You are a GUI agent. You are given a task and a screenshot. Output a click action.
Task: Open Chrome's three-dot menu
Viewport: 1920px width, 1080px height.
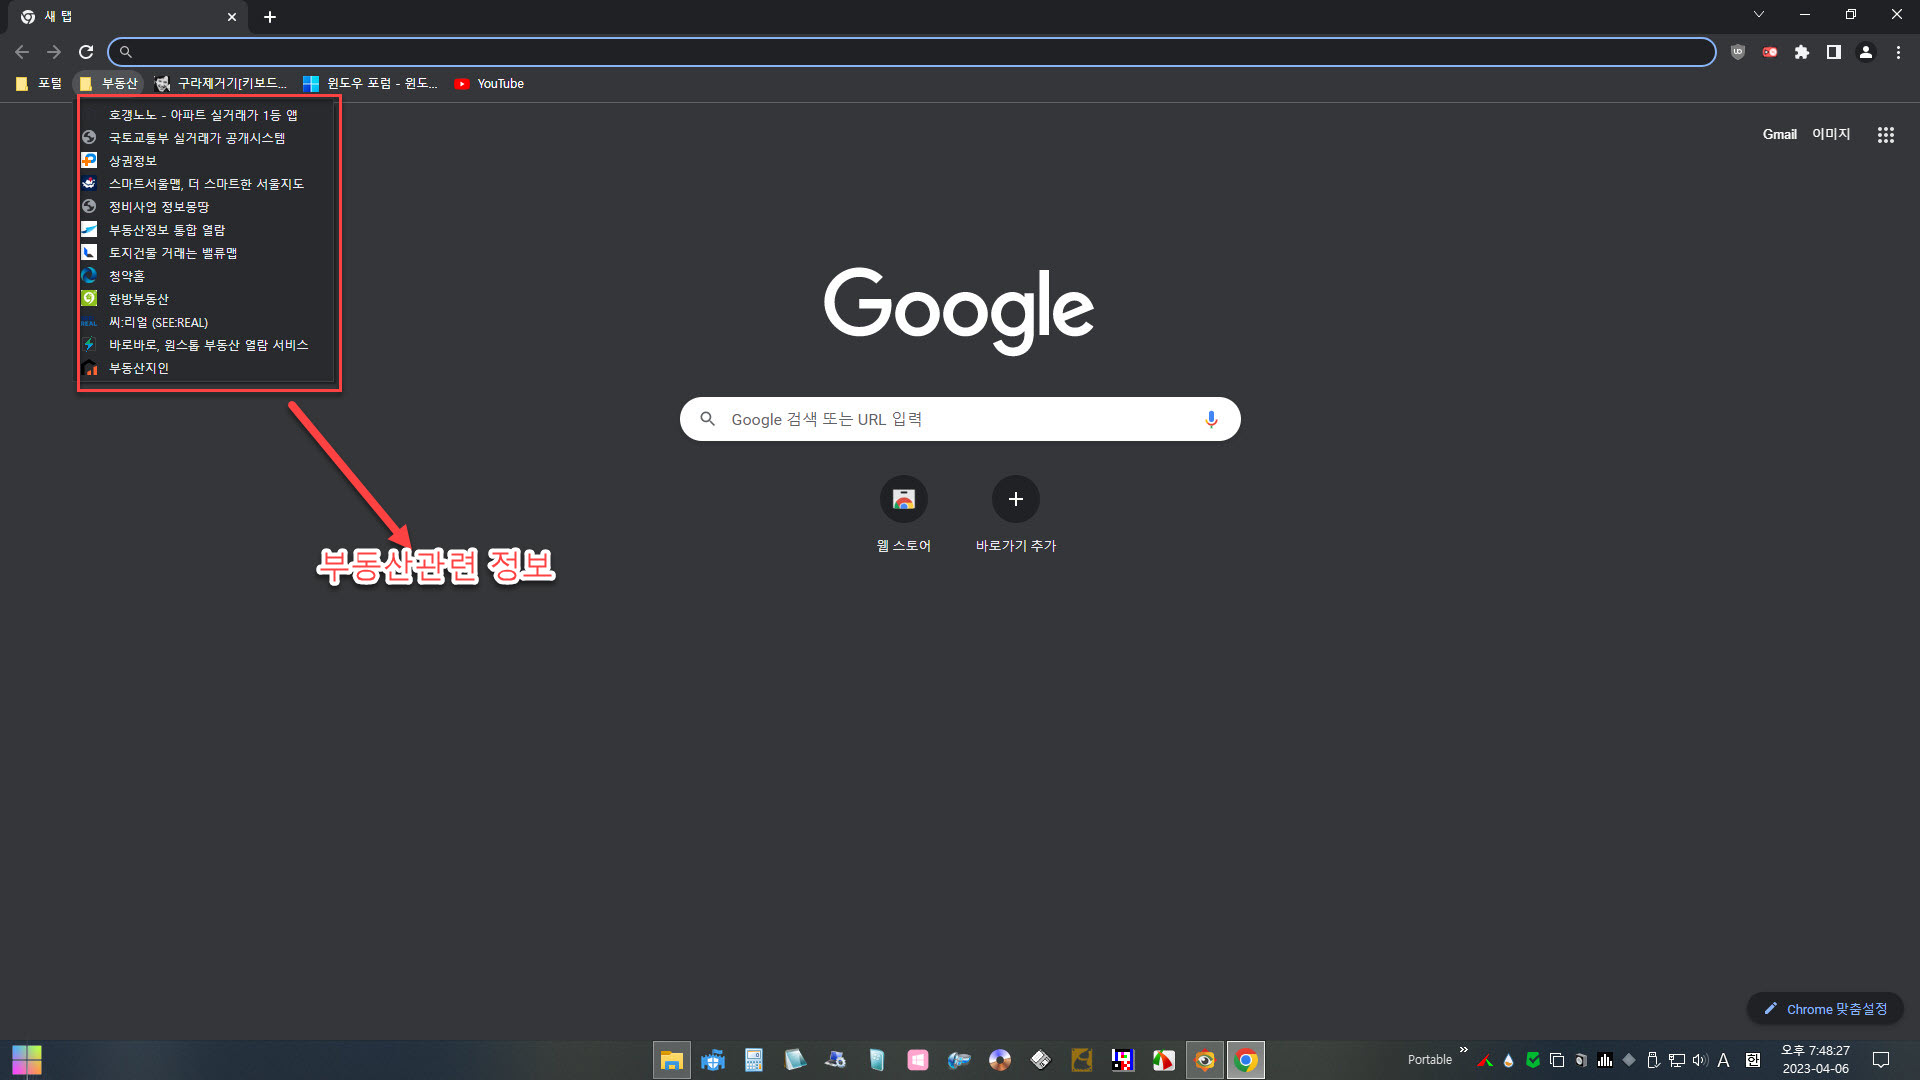tap(1898, 52)
